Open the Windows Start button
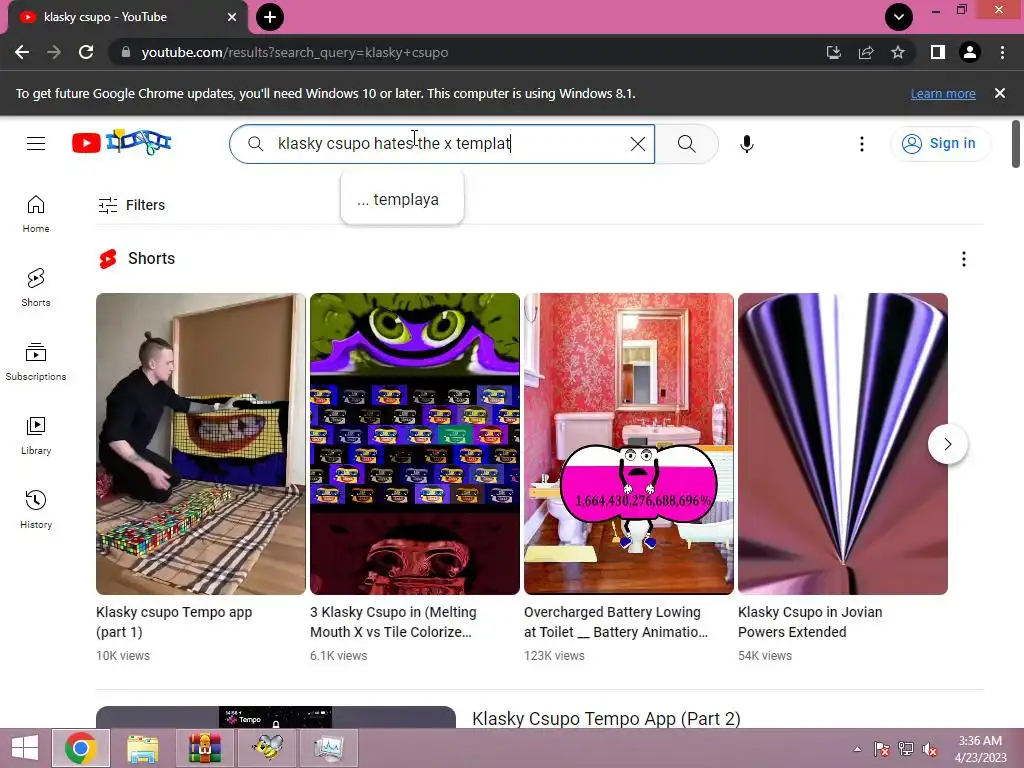The image size is (1024, 768). click(x=25, y=748)
